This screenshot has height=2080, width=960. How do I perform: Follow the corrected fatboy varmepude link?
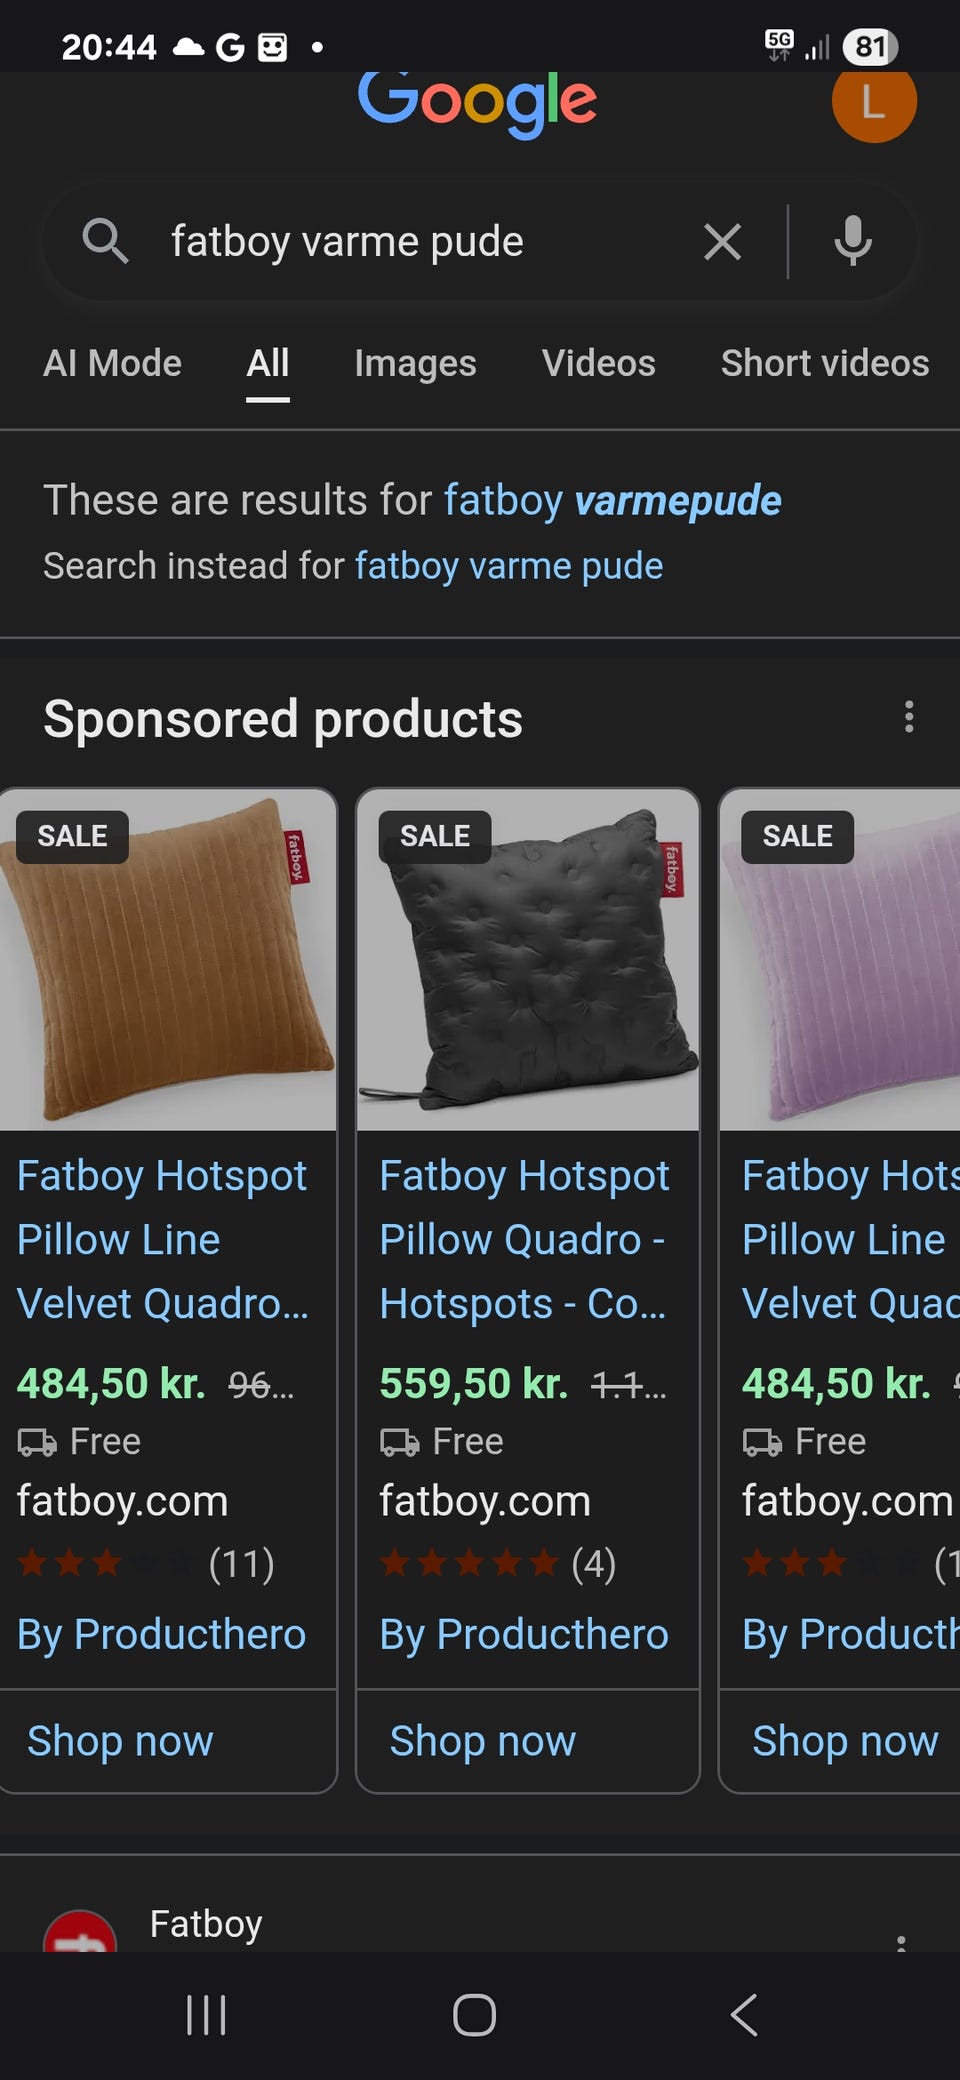[612, 501]
